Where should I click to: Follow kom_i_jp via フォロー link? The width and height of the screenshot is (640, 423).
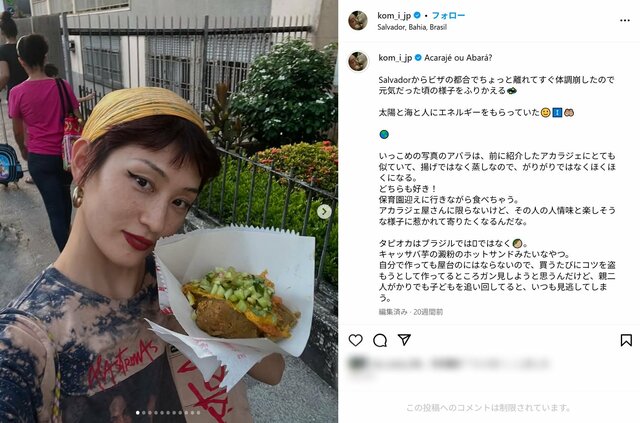(x=448, y=16)
